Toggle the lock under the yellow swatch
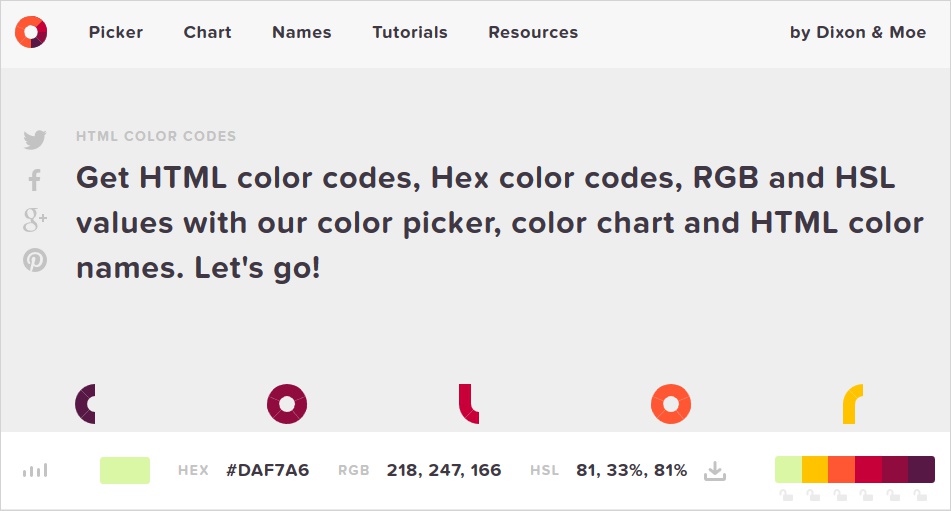Image resolution: width=951 pixels, height=511 pixels. [814, 496]
